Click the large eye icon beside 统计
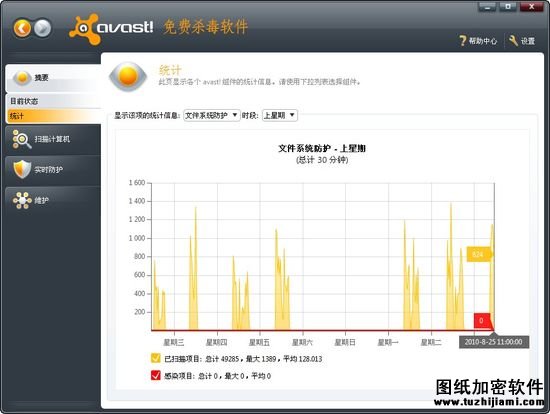The width and height of the screenshot is (550, 414). (x=128, y=76)
